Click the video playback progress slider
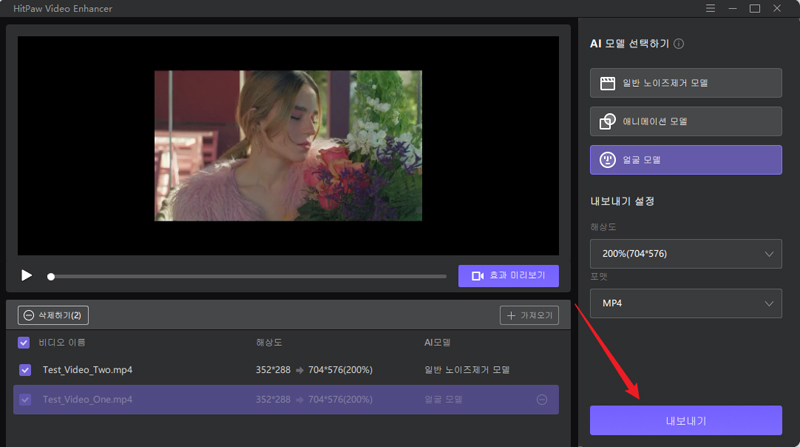Screen dimensions: 800x447 248,276
